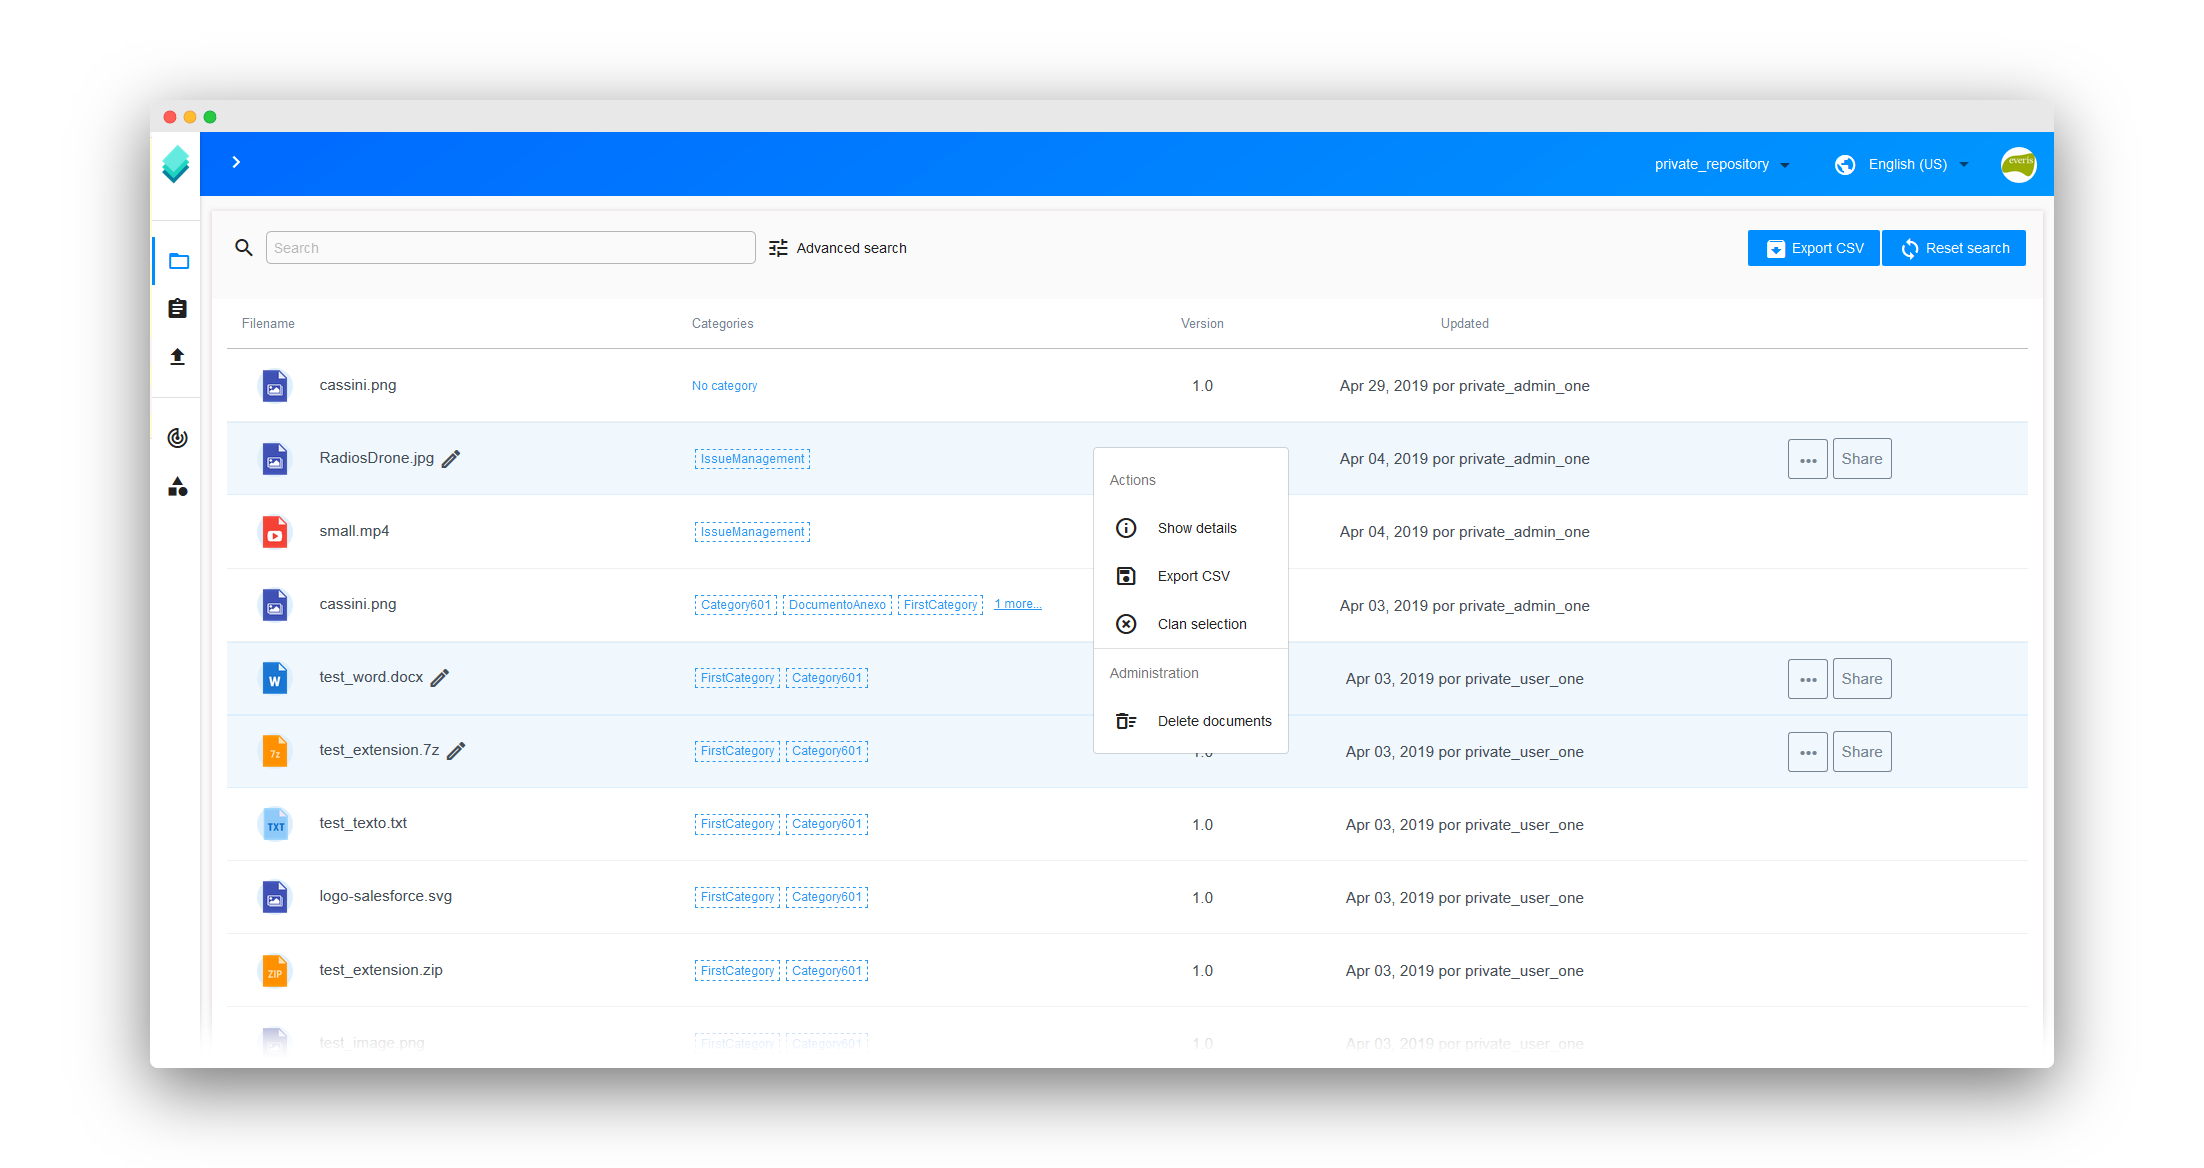Choose Delete documents in Administration menu
The height and width of the screenshot is (1168, 2204).
pos(1213,721)
